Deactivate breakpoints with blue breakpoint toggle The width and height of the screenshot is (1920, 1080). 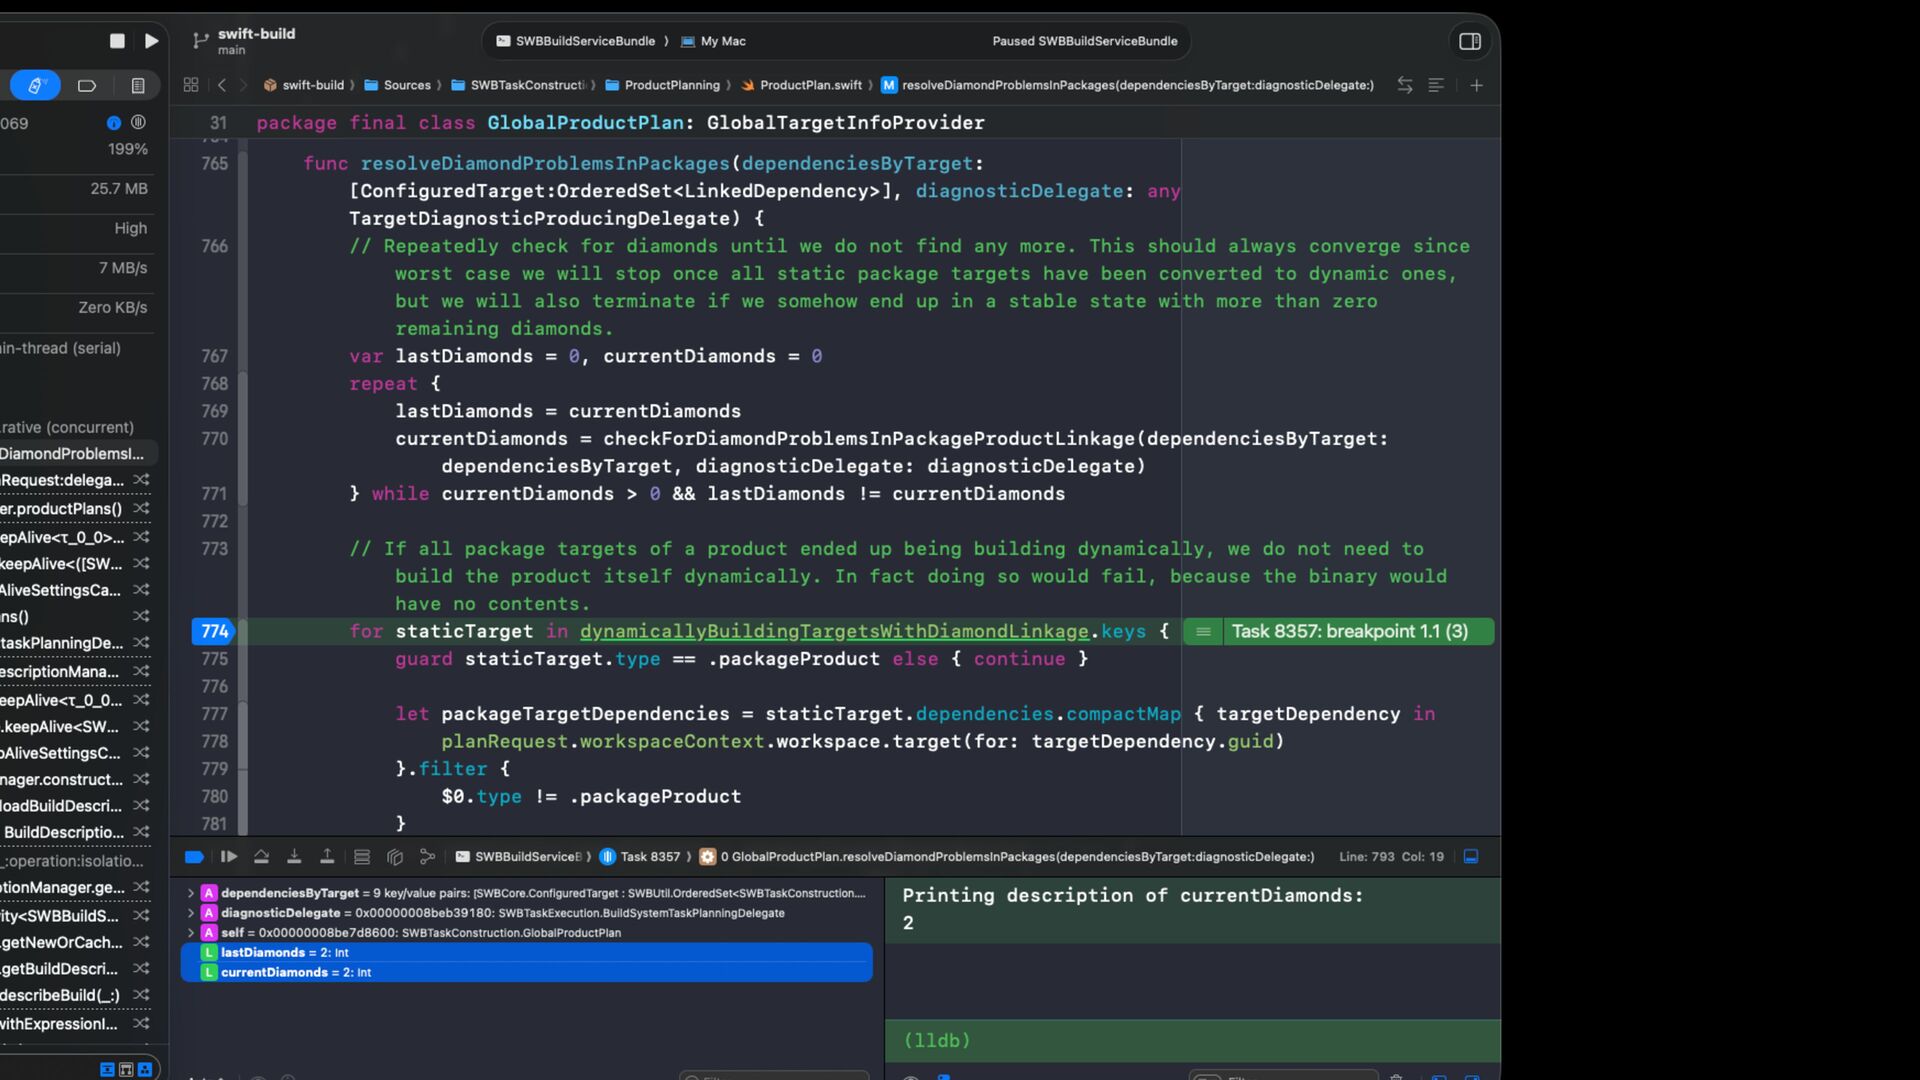coord(195,857)
